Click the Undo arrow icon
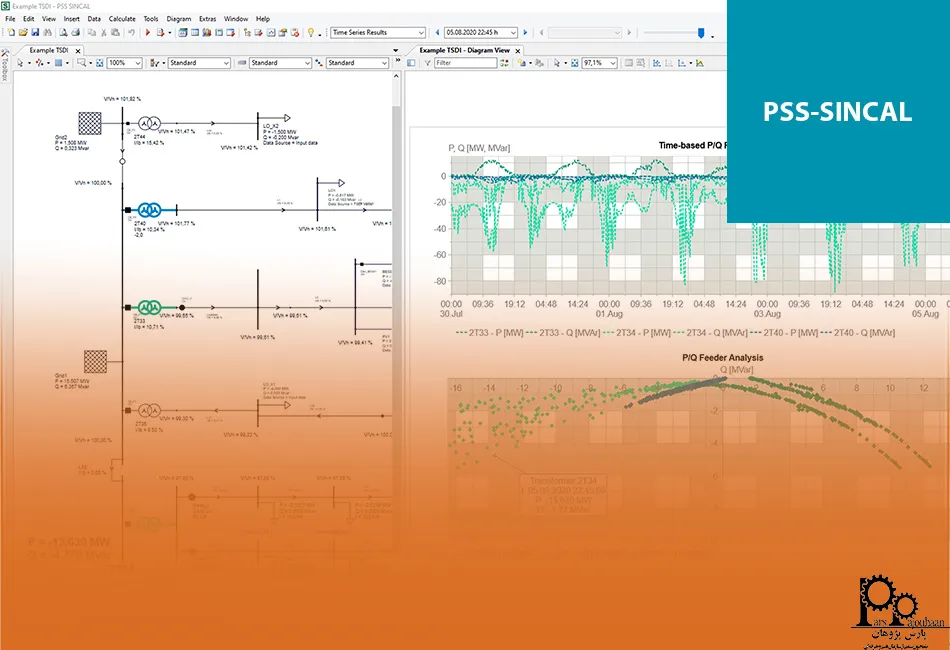 tap(131, 33)
